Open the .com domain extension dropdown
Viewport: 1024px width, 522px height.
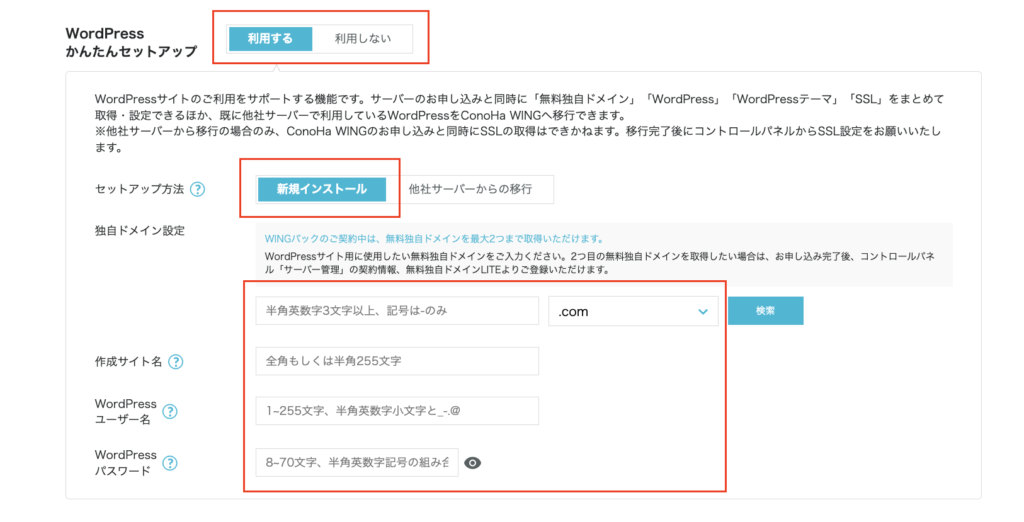pyautogui.click(x=633, y=312)
